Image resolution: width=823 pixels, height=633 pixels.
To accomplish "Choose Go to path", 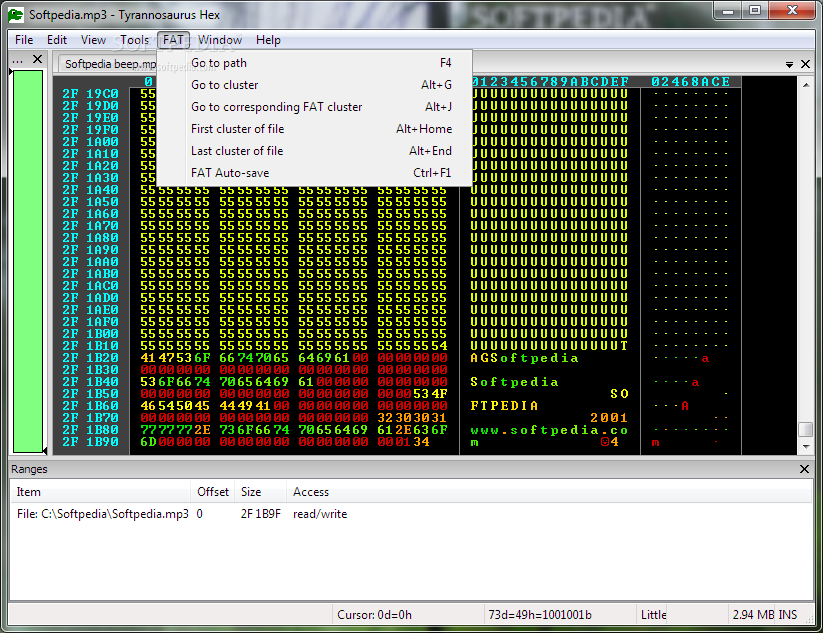I will click(x=314, y=63).
